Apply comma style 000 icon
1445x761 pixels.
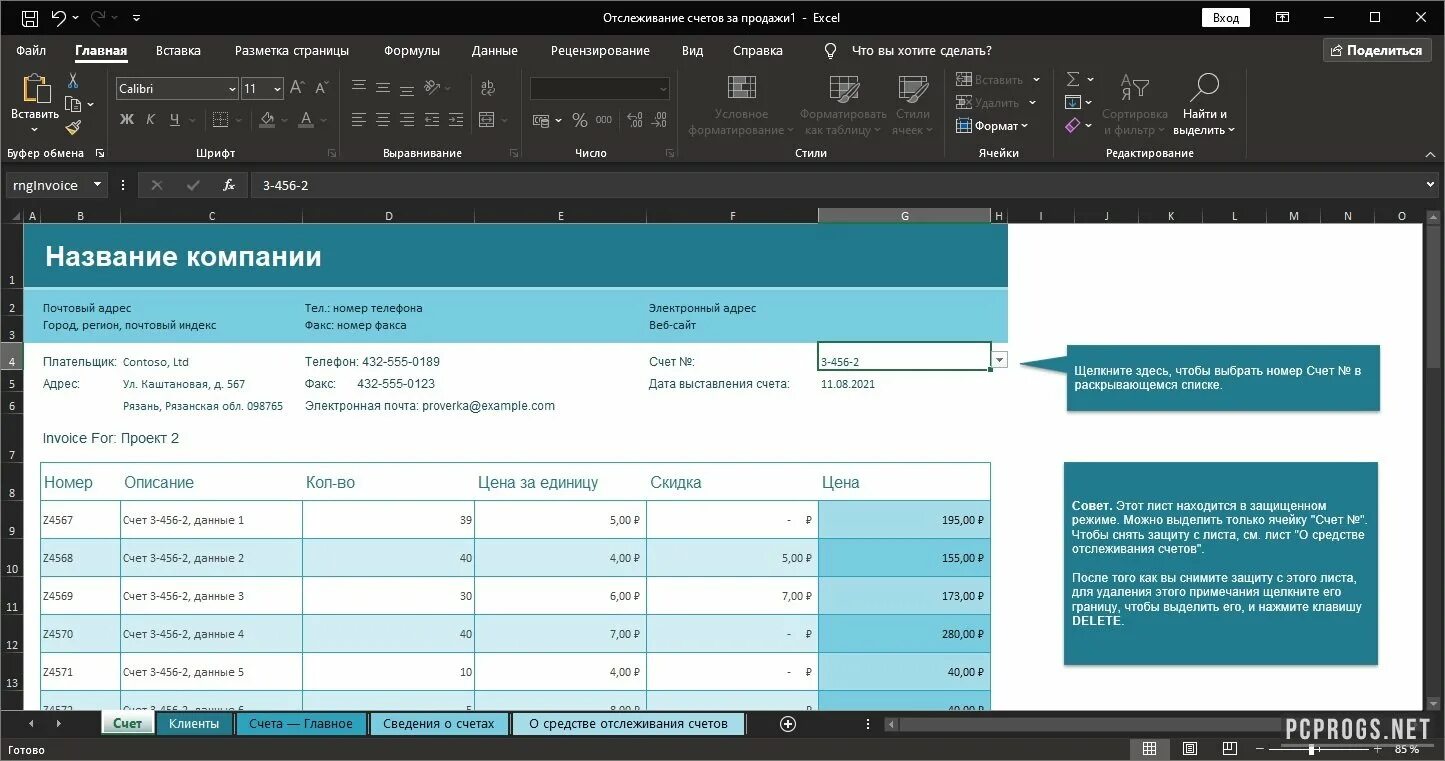(604, 120)
